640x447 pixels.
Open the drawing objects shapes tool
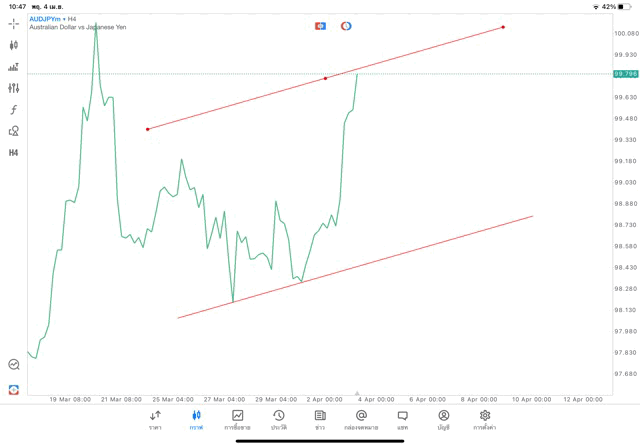coord(14,131)
